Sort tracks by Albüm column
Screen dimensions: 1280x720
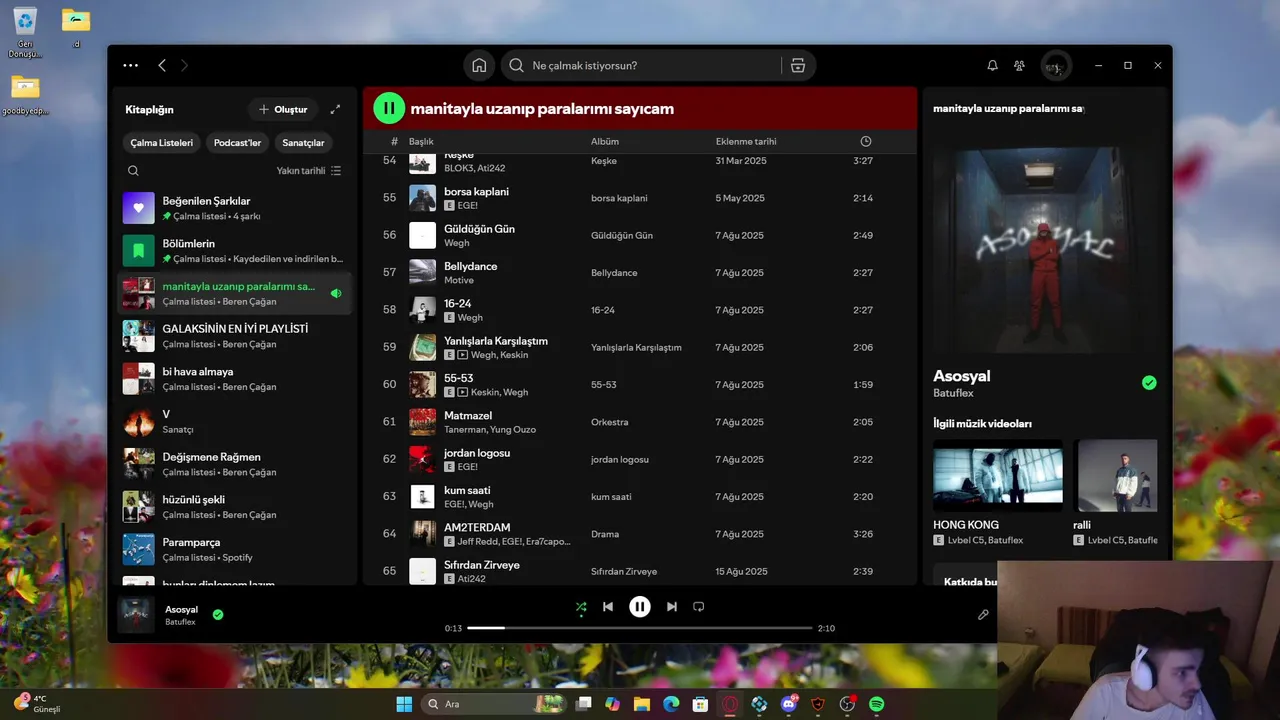pos(605,141)
